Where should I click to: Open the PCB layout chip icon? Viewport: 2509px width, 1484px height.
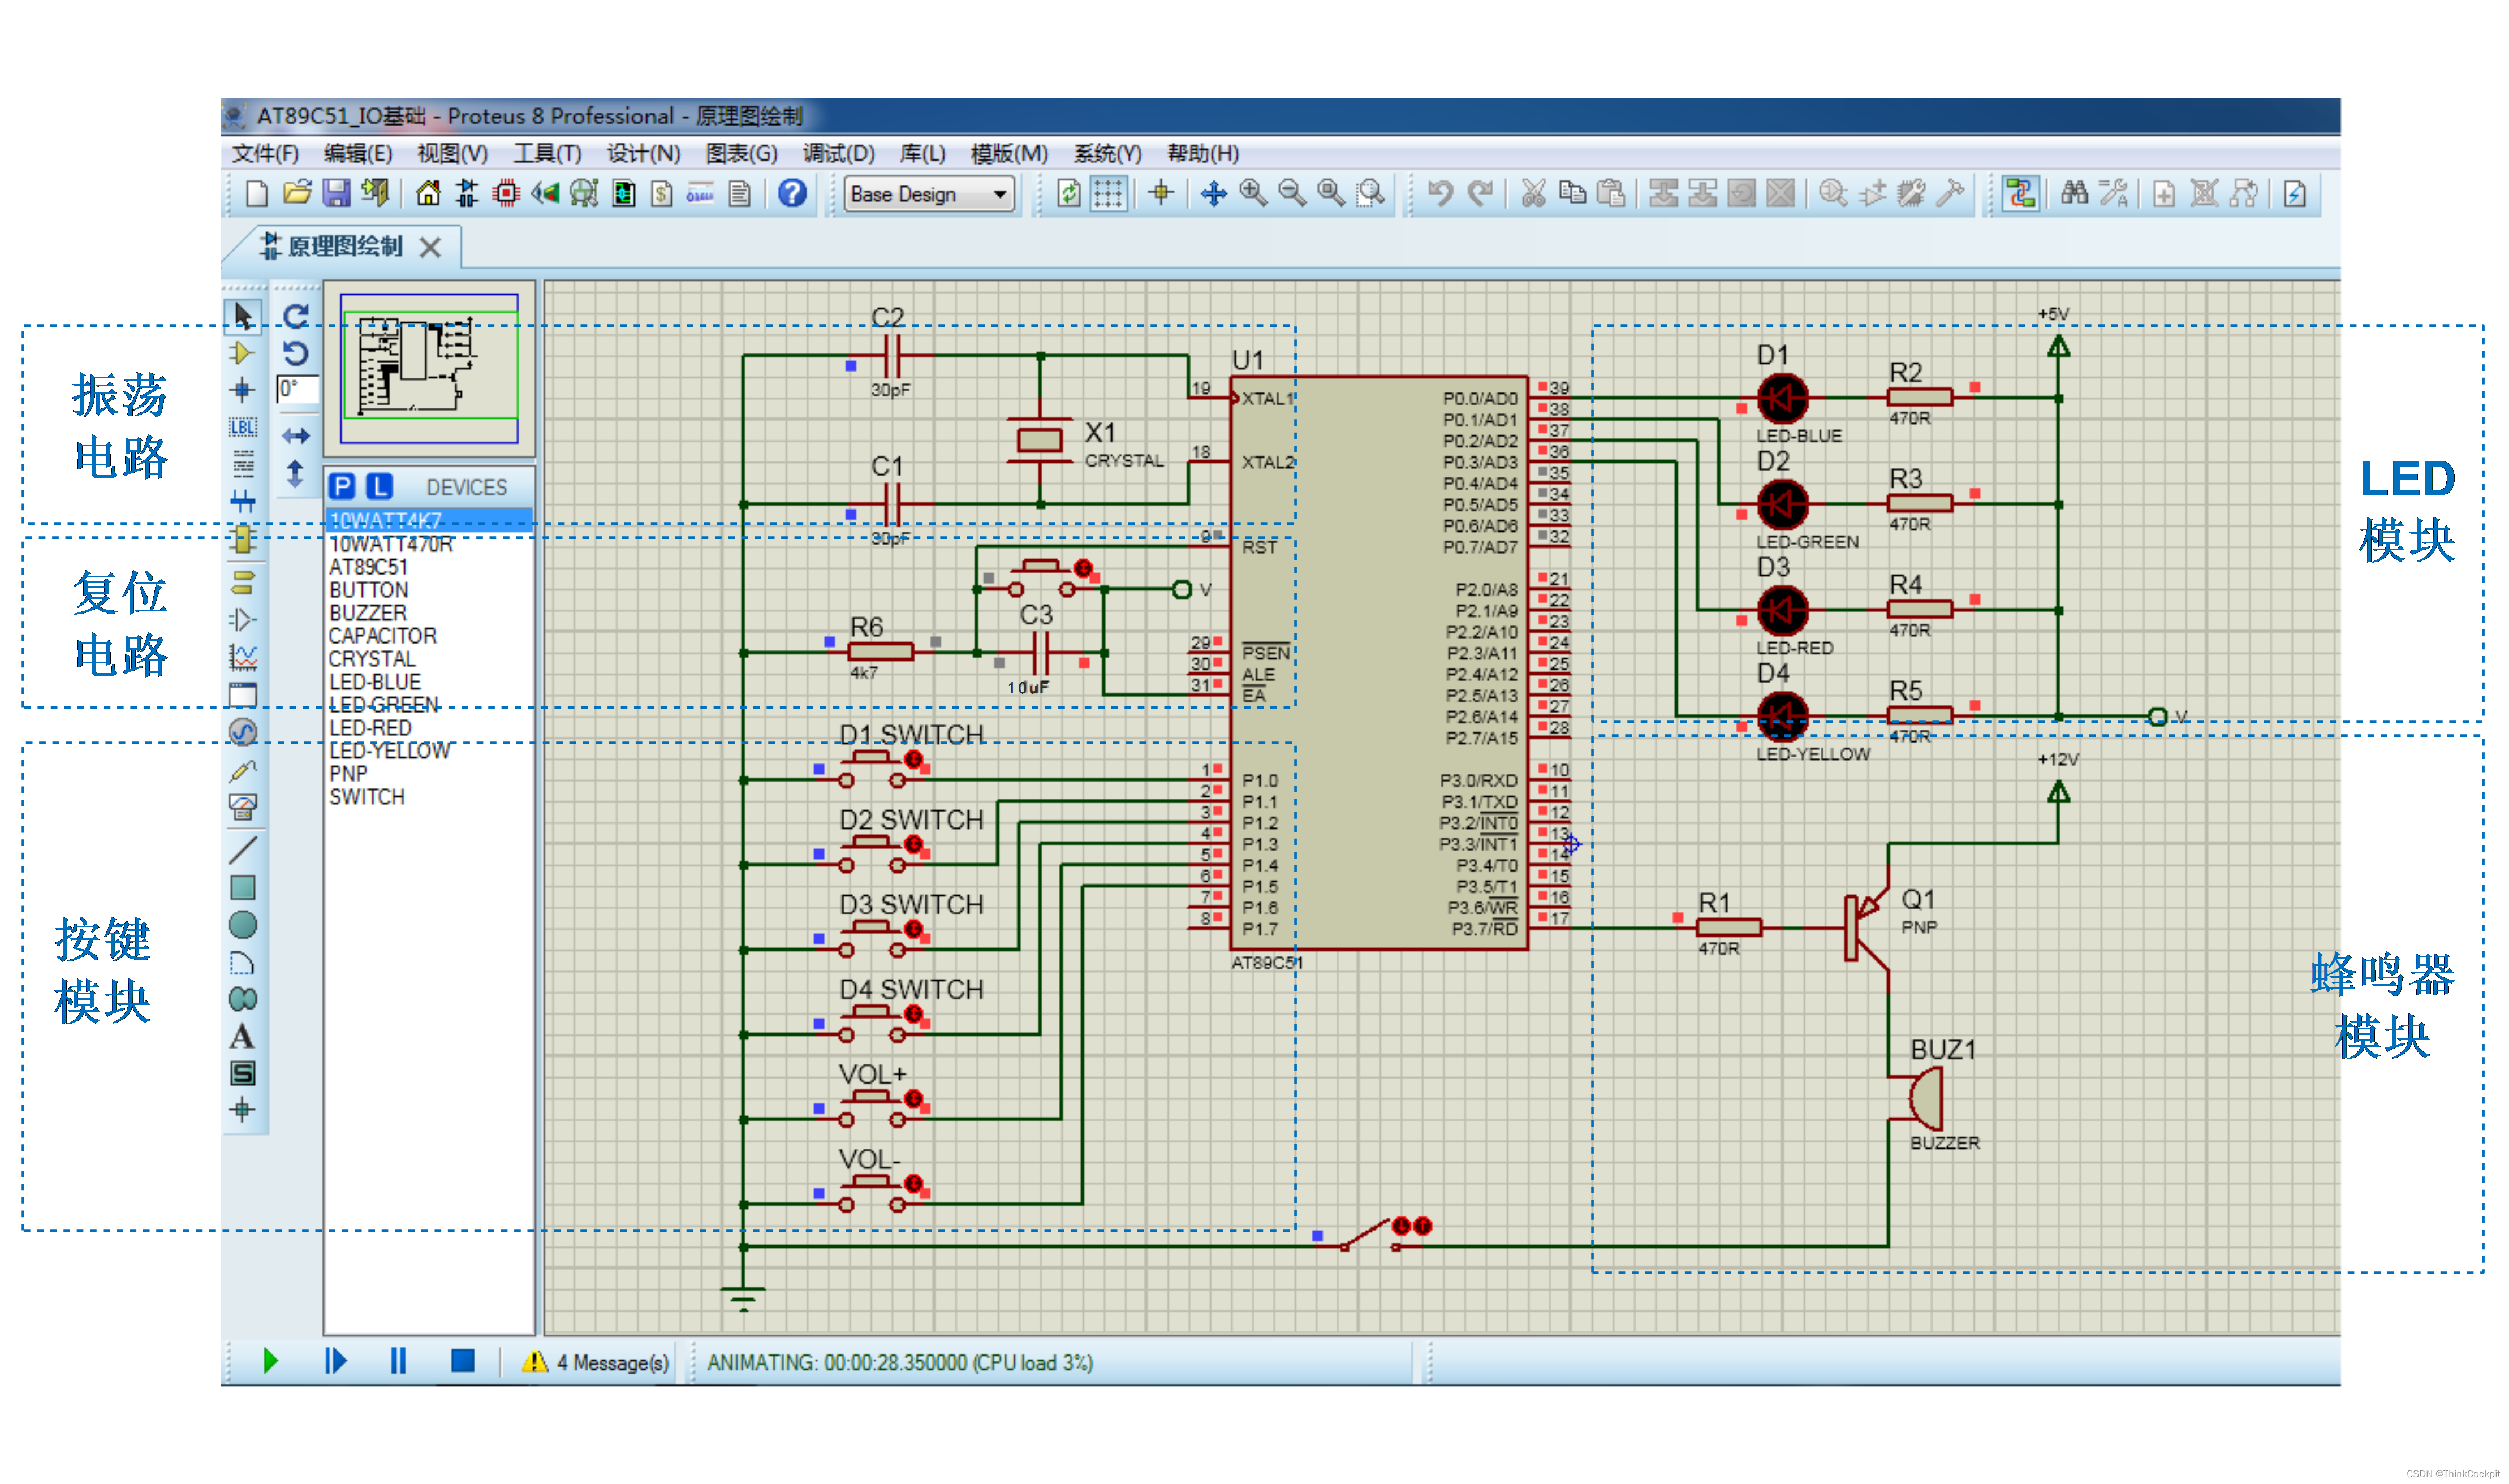tap(506, 193)
